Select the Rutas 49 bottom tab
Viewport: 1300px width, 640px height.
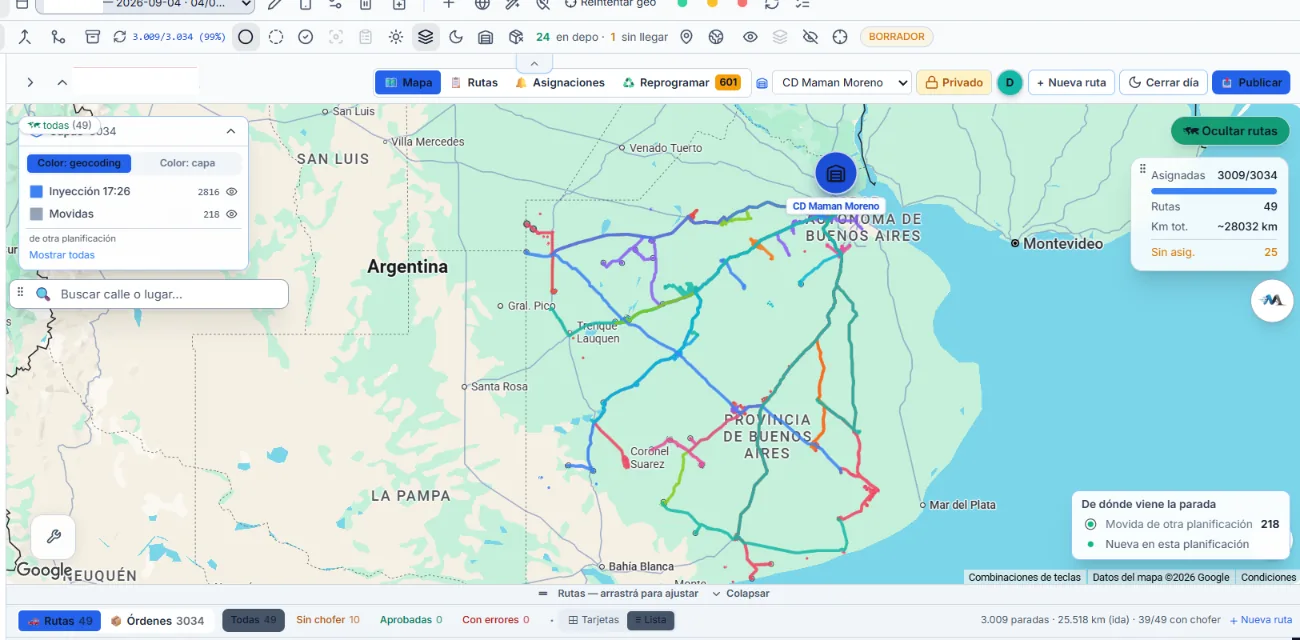click(x=60, y=620)
